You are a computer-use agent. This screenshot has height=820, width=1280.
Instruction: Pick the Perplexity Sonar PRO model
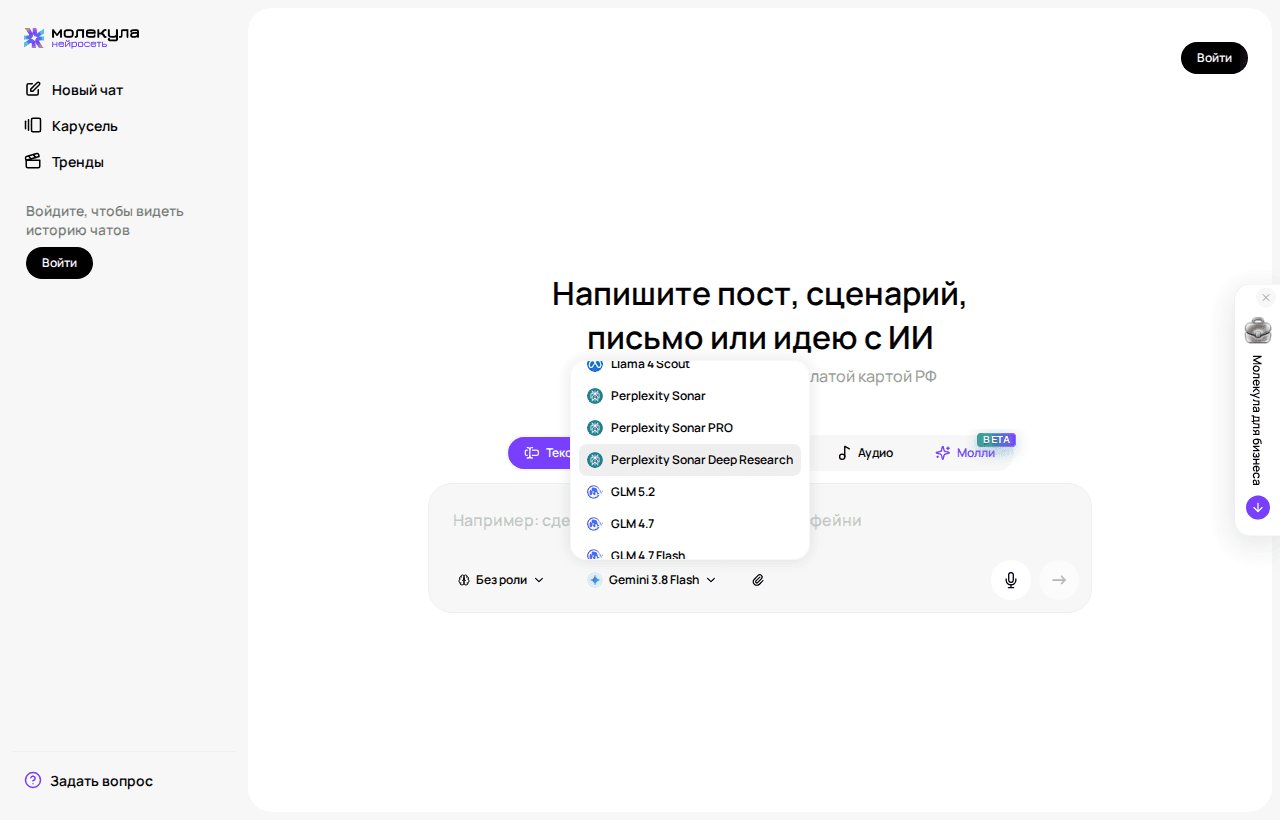pyautogui.click(x=690, y=428)
